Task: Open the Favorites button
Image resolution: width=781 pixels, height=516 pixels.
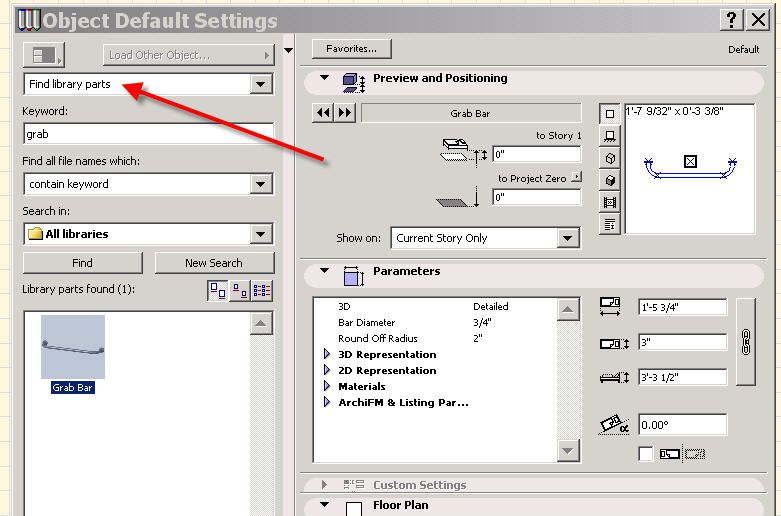Action: (x=351, y=49)
